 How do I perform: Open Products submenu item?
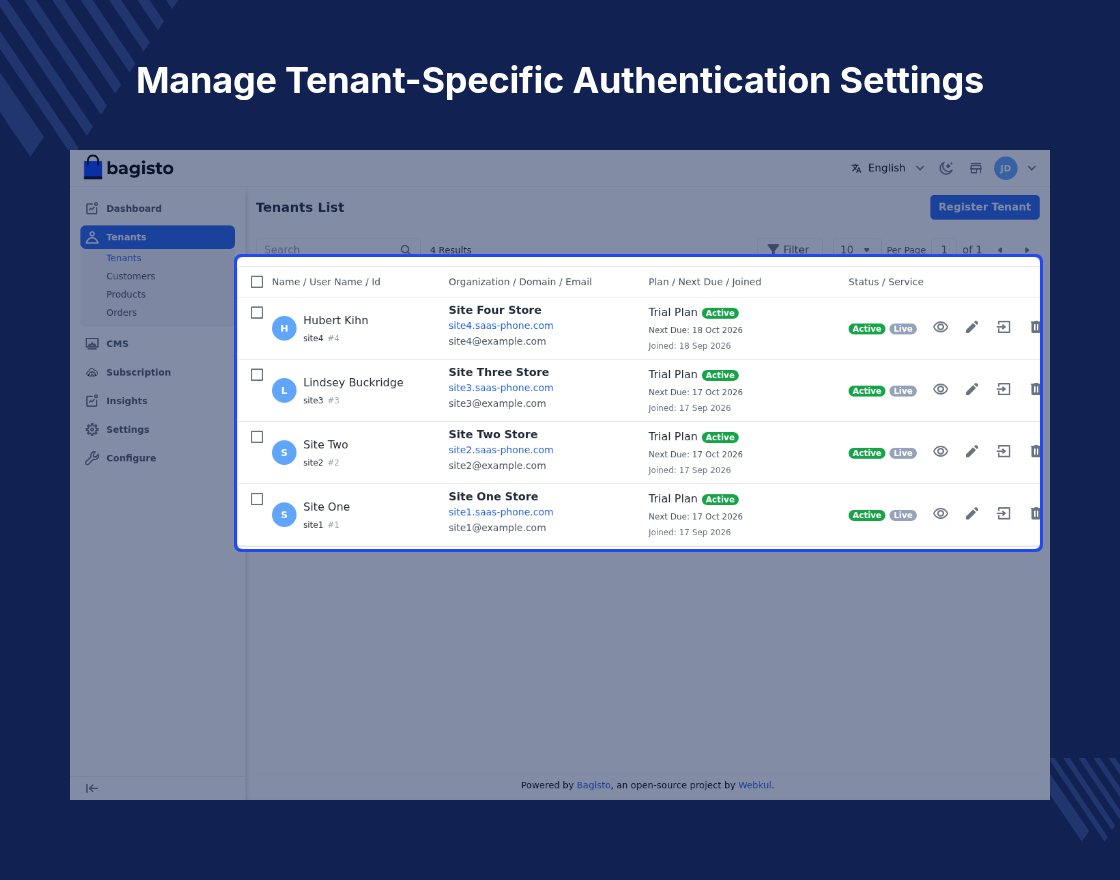pyautogui.click(x=126, y=294)
